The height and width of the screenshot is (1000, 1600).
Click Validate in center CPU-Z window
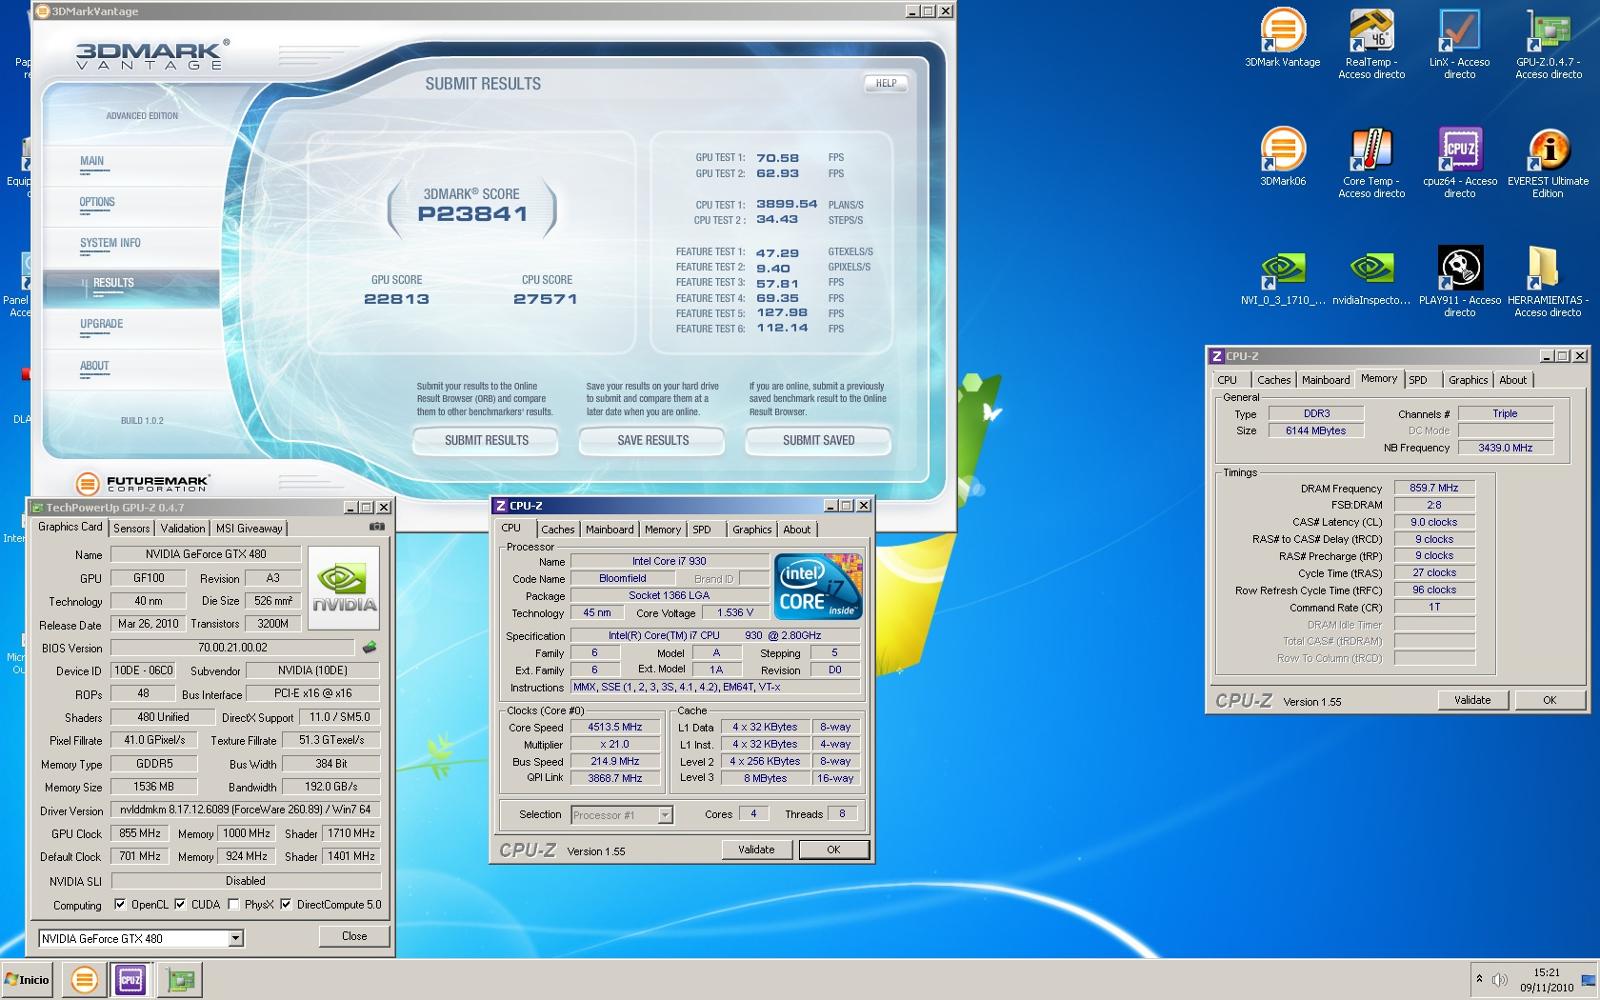pyautogui.click(x=756, y=849)
